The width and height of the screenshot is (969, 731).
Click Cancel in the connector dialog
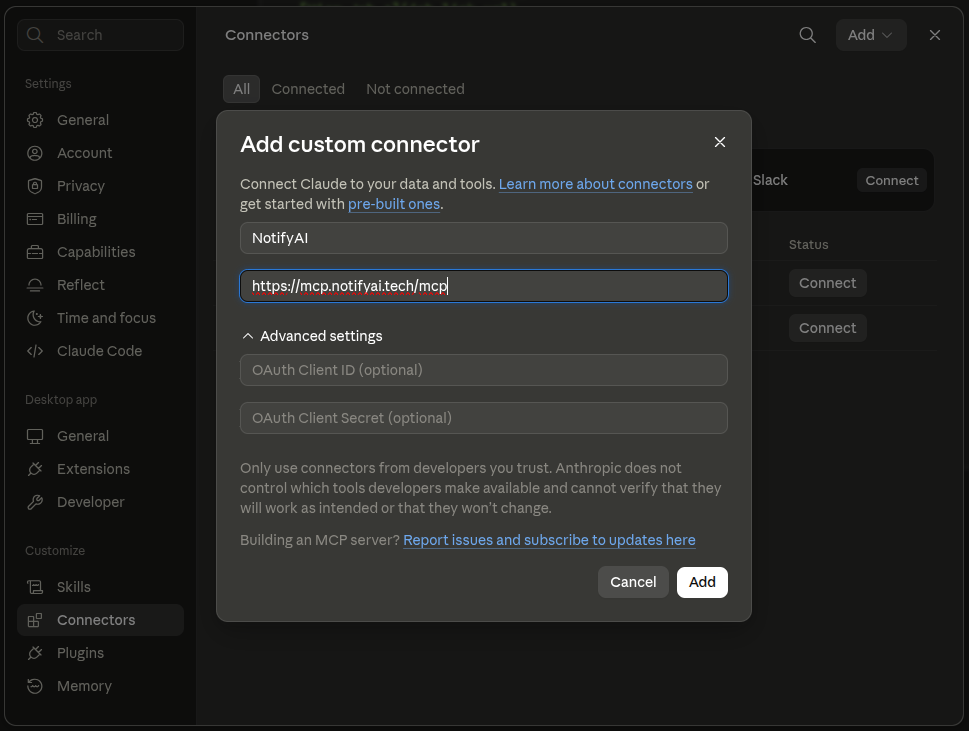633,582
